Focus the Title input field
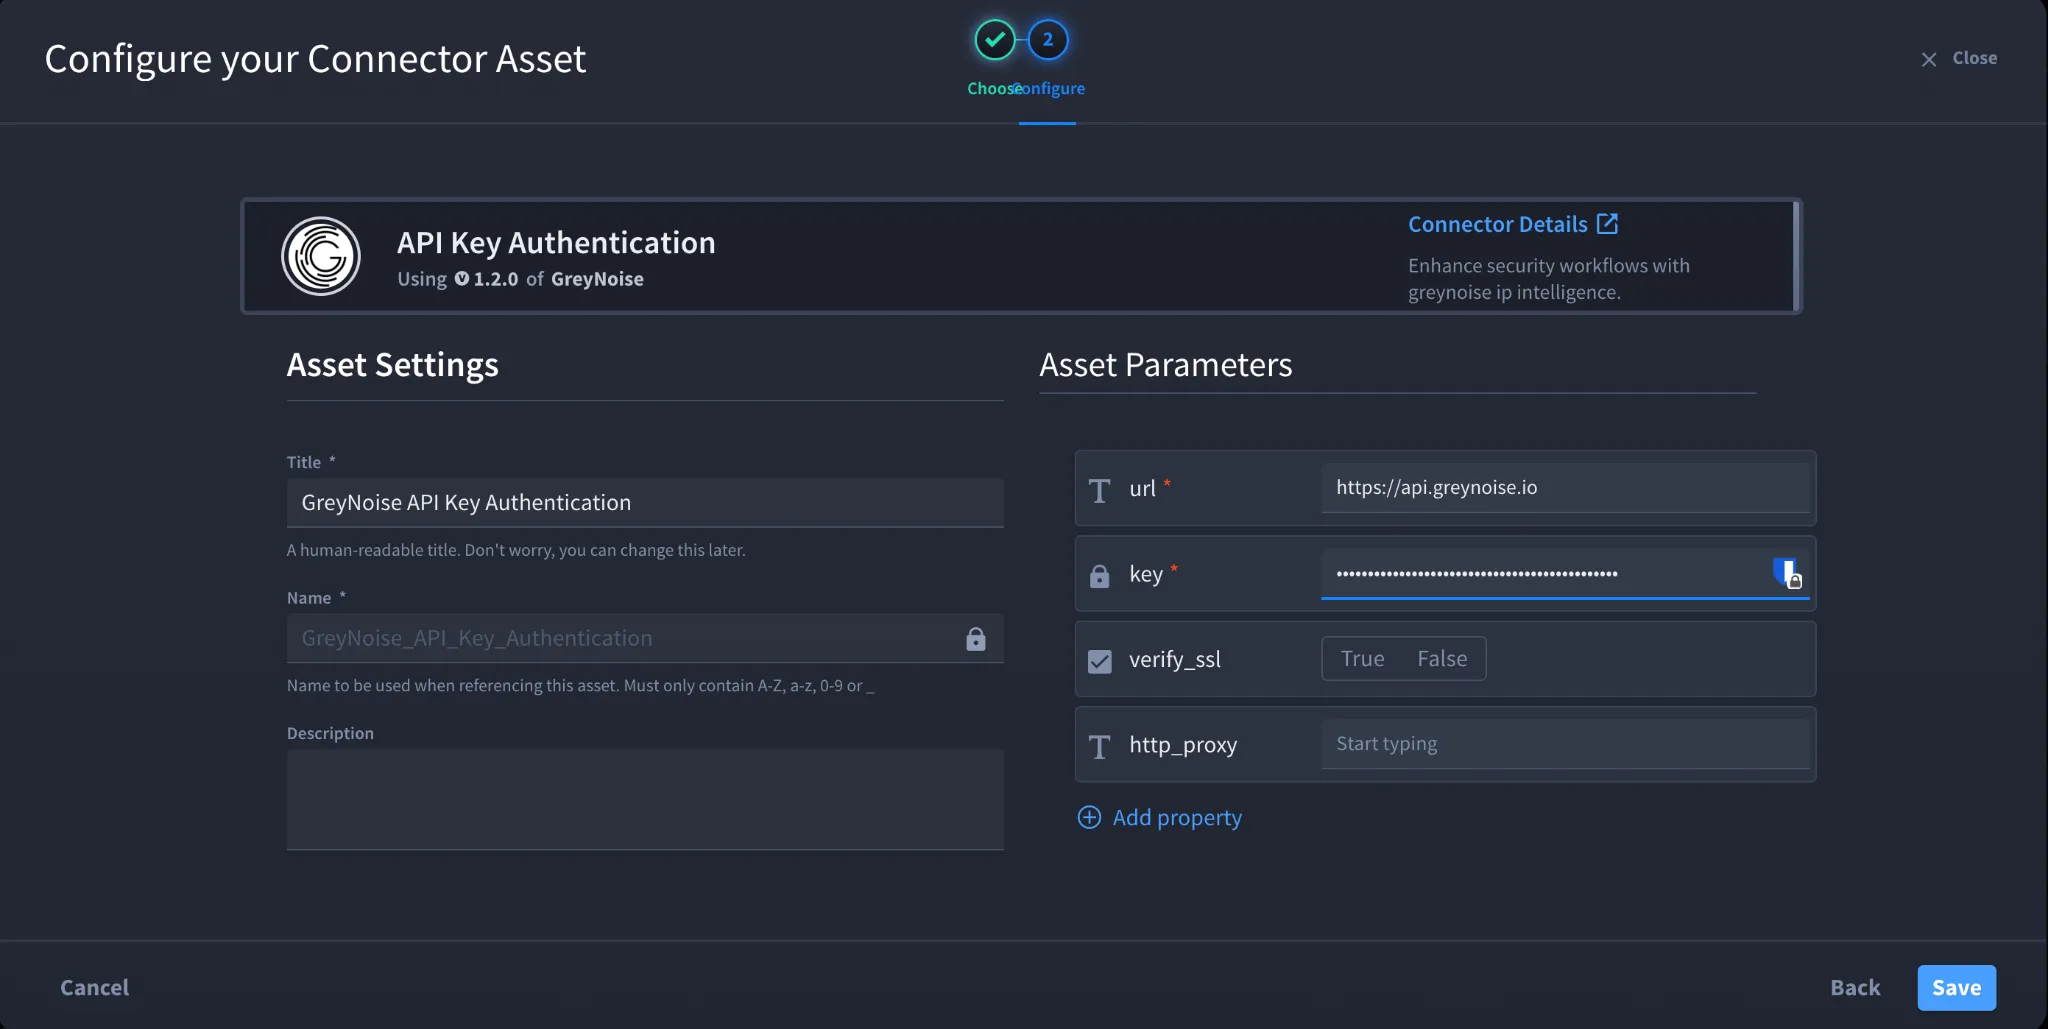 tap(645, 502)
